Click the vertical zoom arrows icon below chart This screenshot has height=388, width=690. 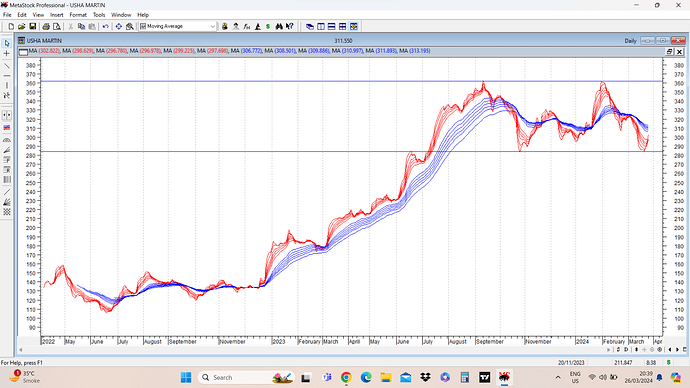(x=636, y=350)
